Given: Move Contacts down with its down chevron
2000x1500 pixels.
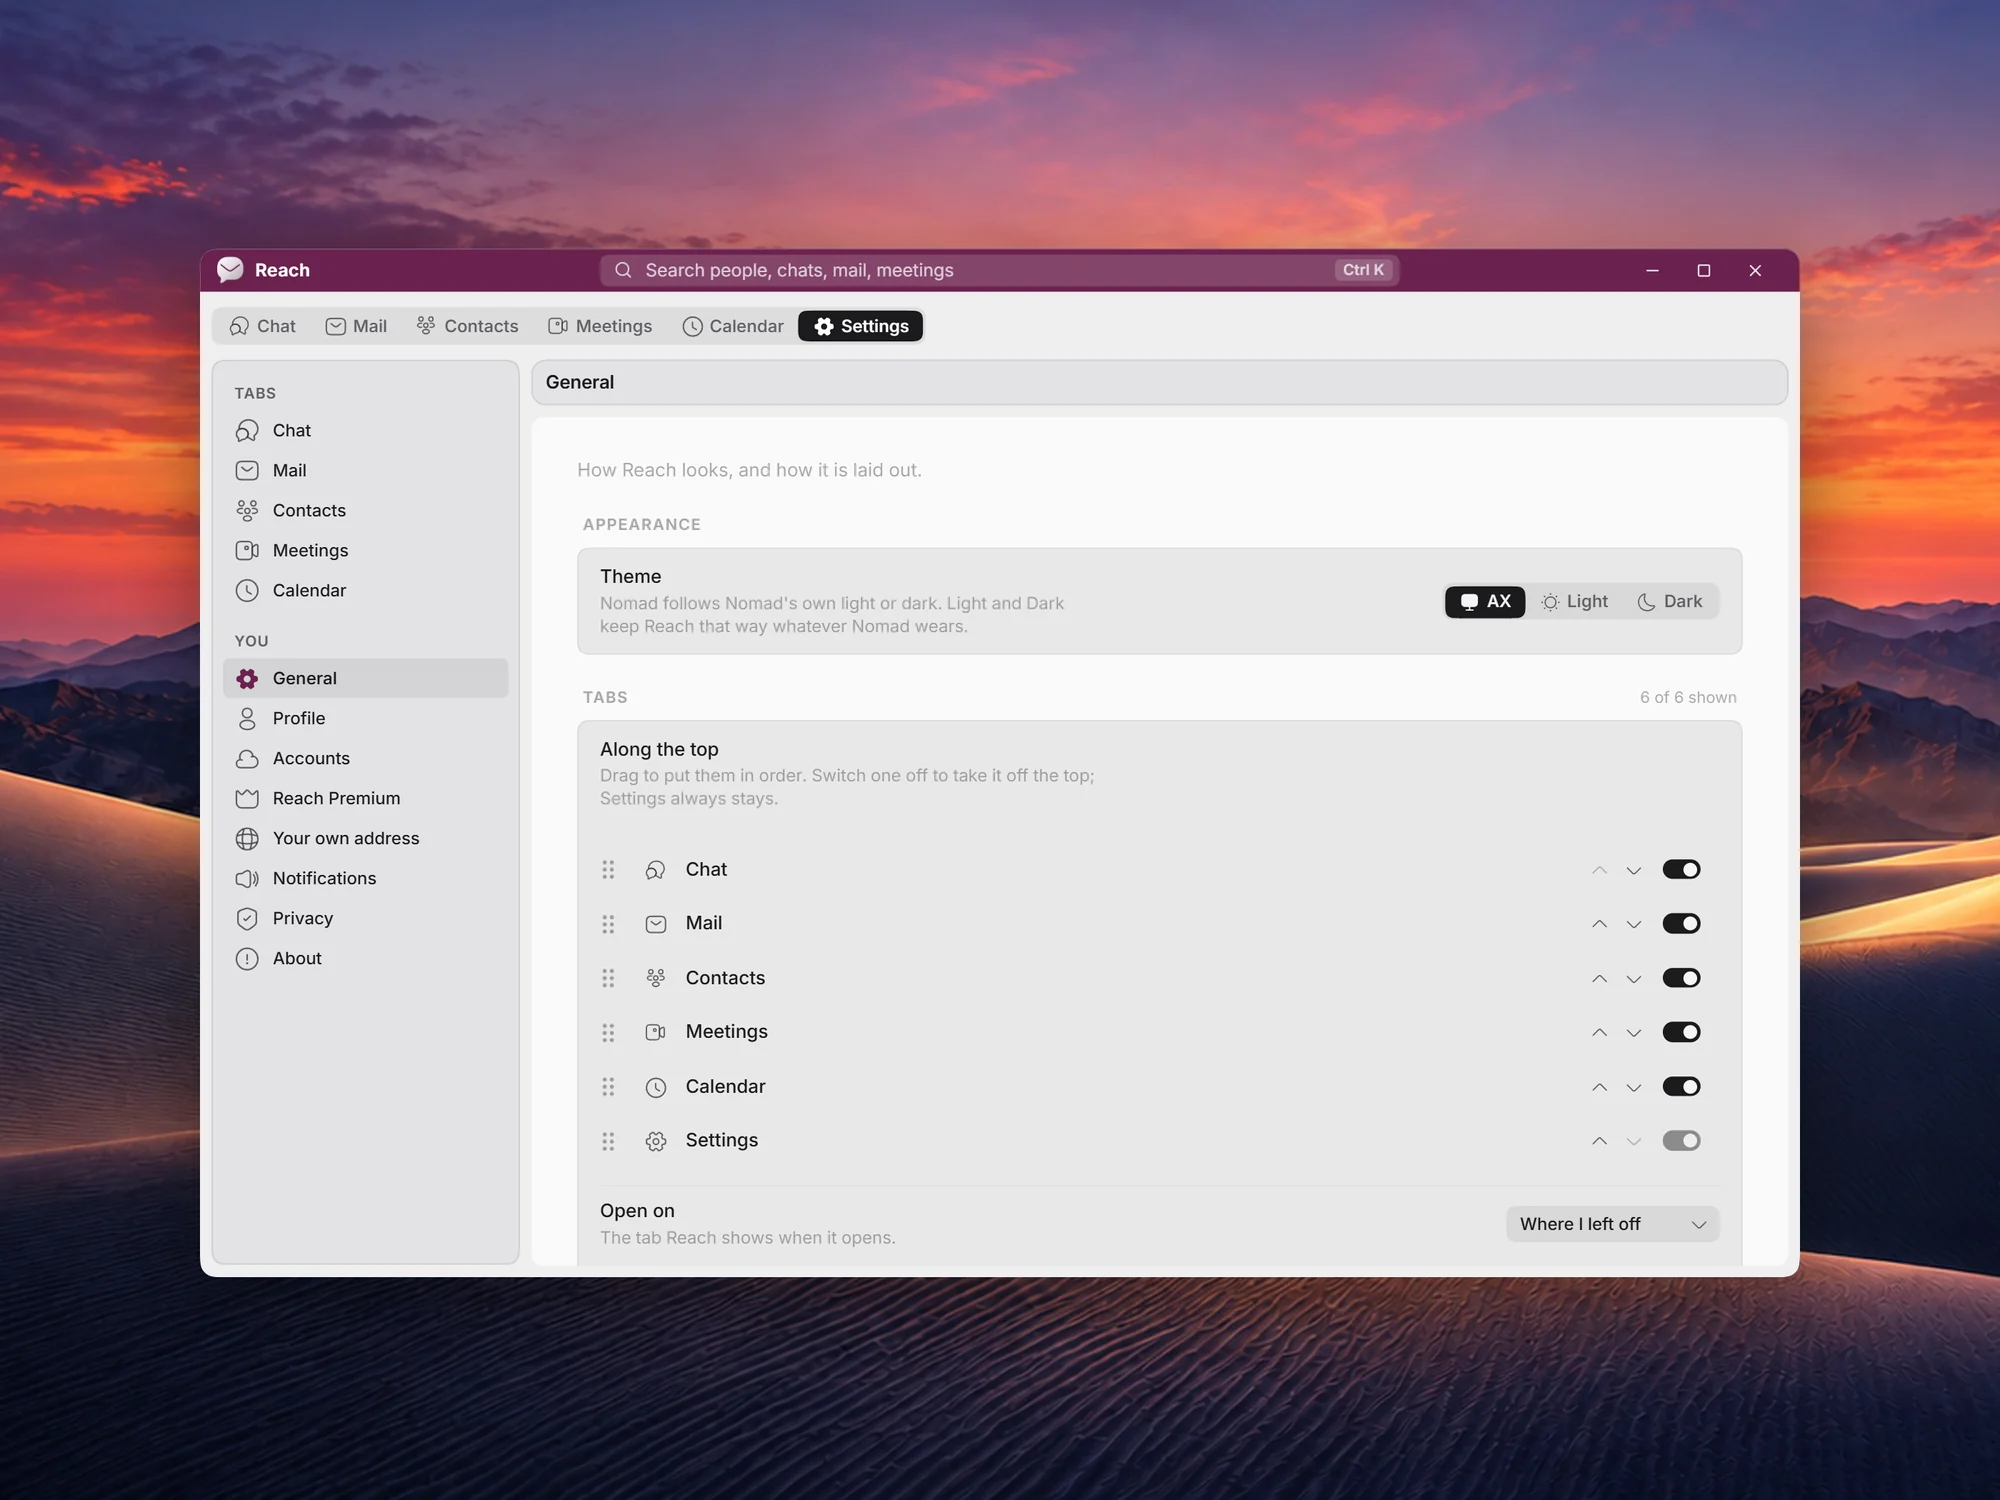Looking at the screenshot, I should click(x=1633, y=978).
